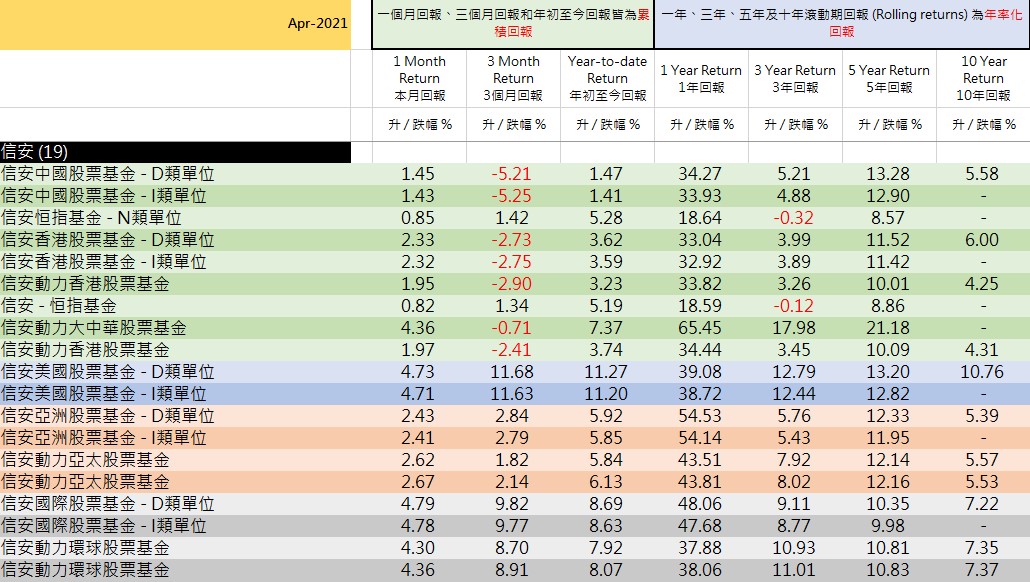Select the red -5.21 value
Viewport: 1030px width, 582px height.
[x=512, y=174]
